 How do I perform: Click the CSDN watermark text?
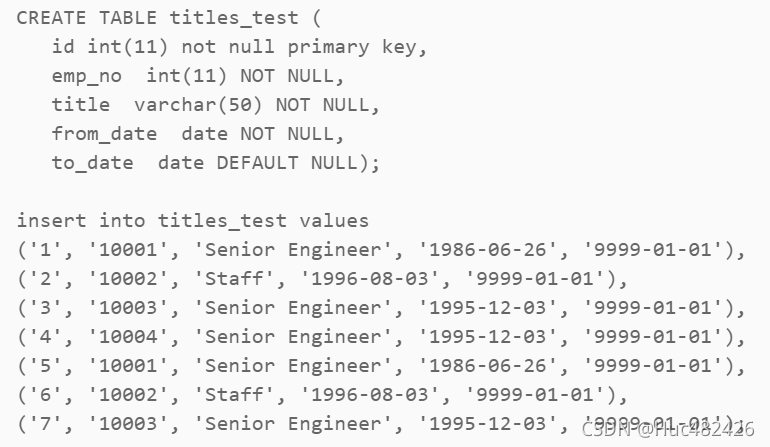[668, 429]
